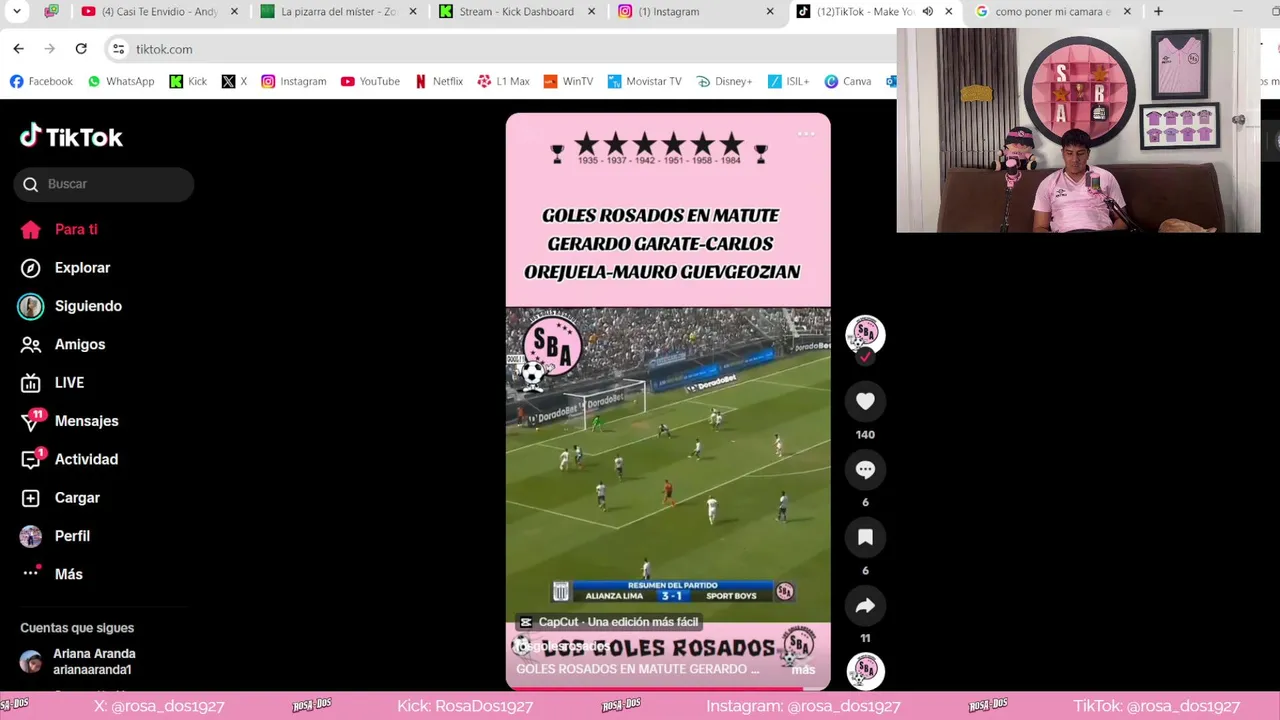
Task: Open a new browser tab
Action: point(1158,12)
